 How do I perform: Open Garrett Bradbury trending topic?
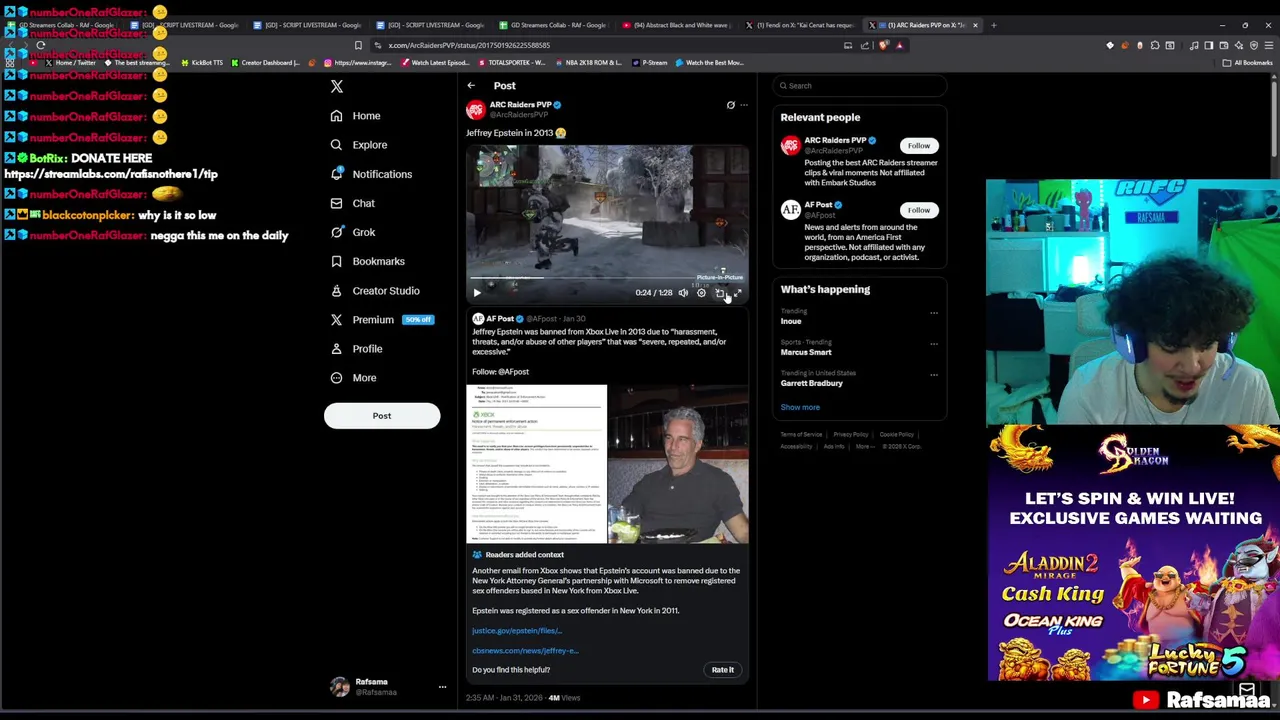[x=812, y=384]
